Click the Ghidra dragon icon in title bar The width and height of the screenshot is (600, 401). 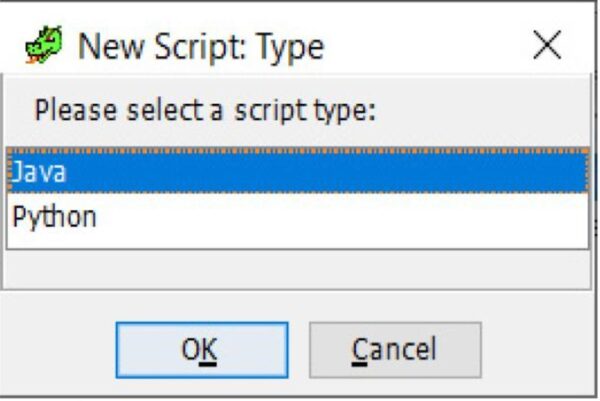[44, 45]
